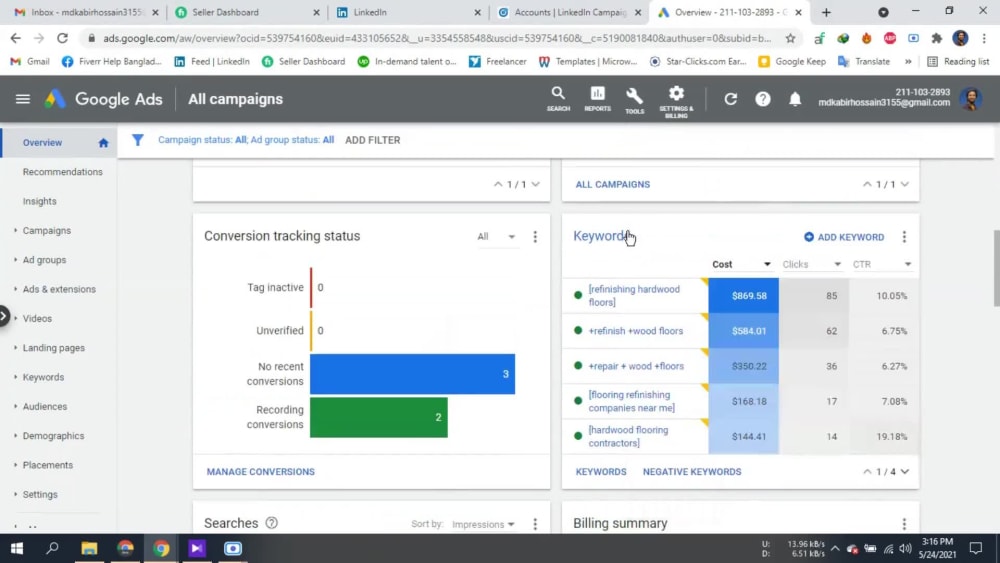This screenshot has width=1000, height=563.
Task: Open Landing pages in sidebar
Action: point(54,347)
